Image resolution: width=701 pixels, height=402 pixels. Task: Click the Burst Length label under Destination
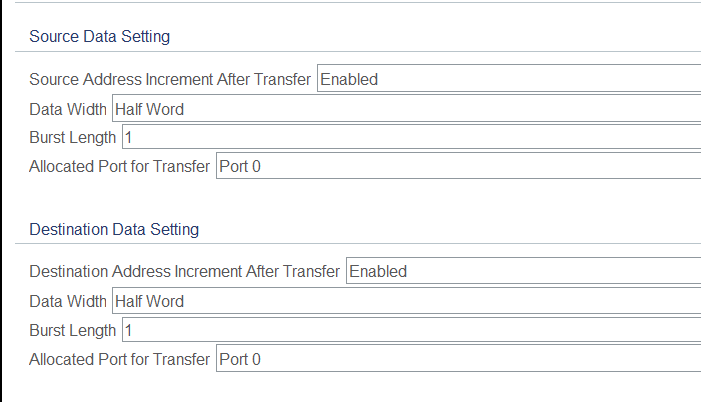pyautogui.click(x=73, y=329)
